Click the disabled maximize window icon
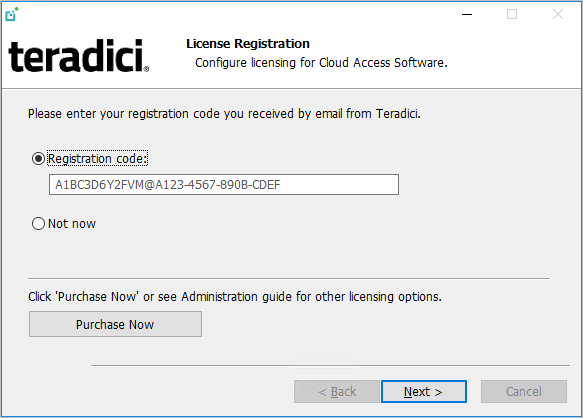This screenshot has height=418, width=583. 512,15
